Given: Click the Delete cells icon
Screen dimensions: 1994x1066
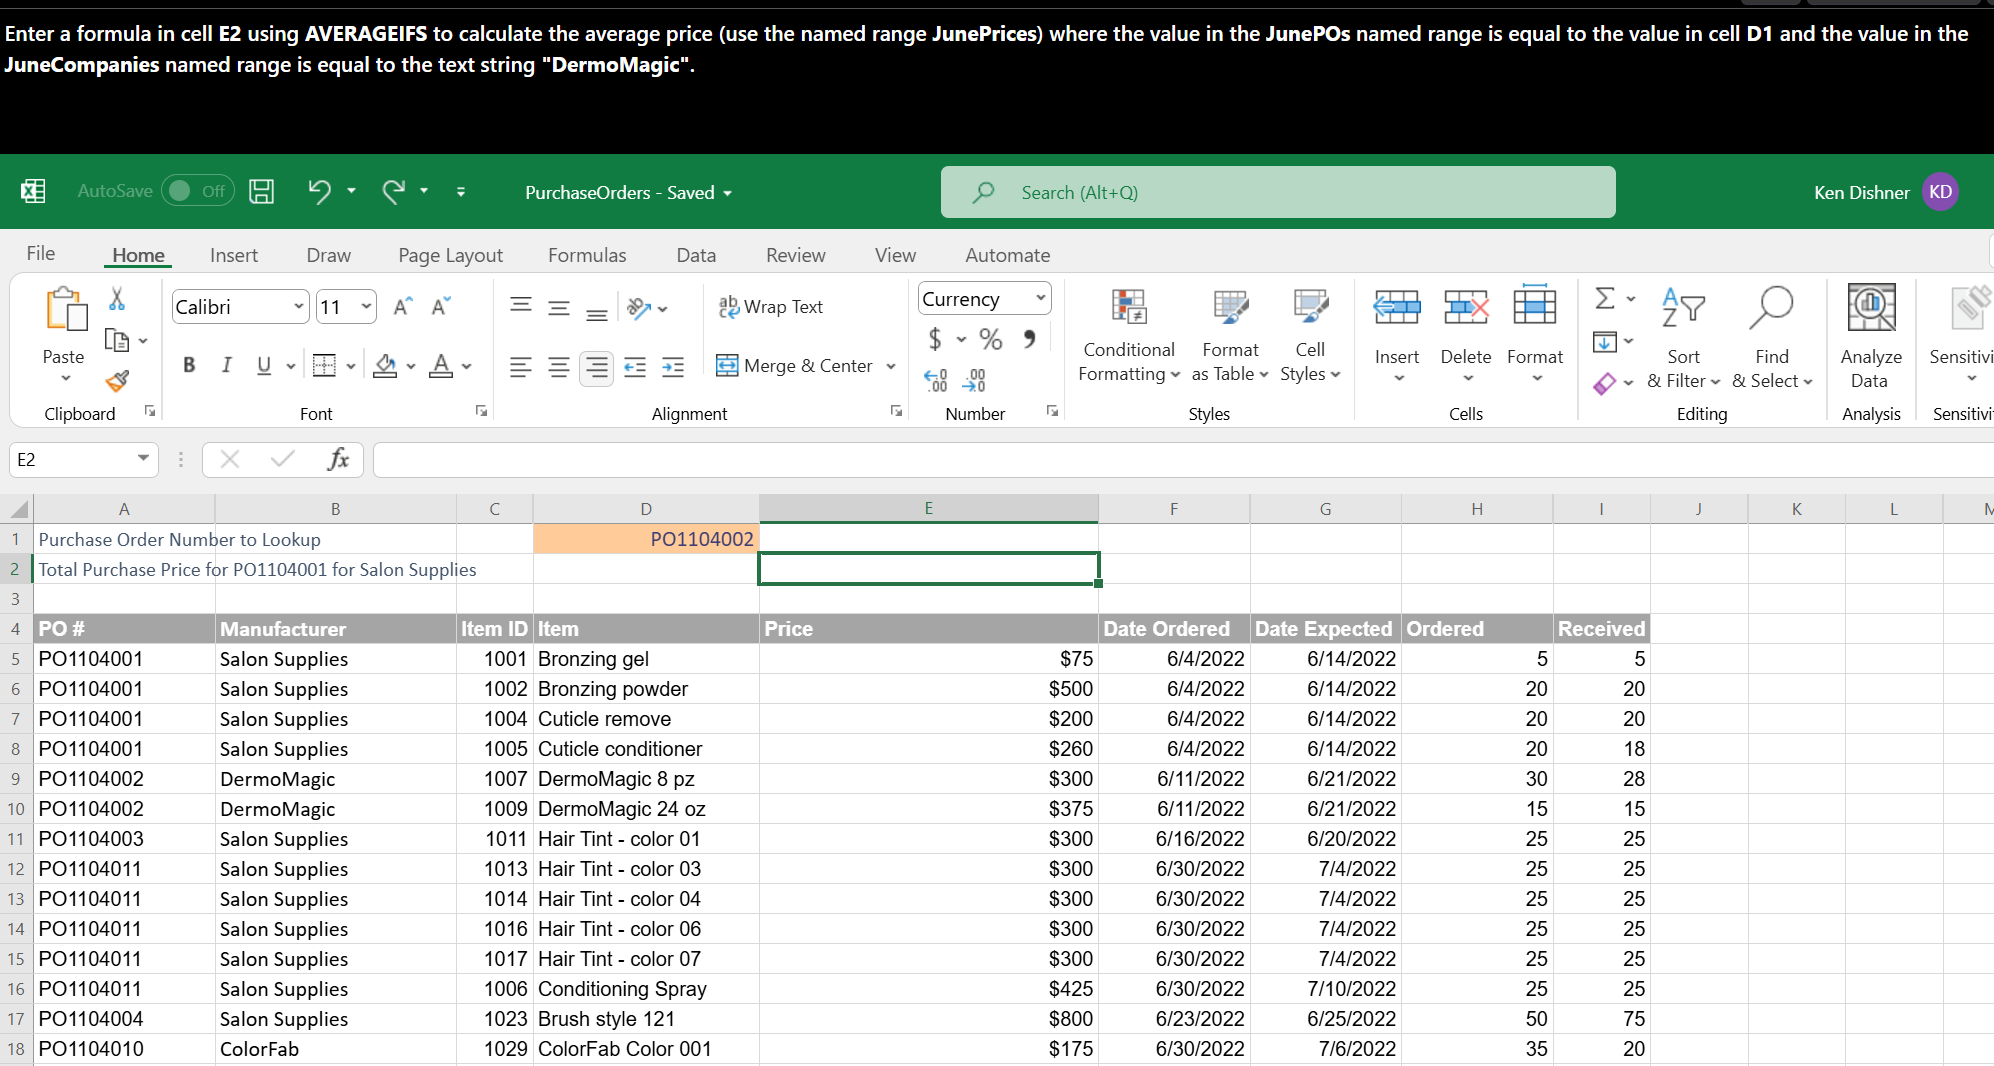Looking at the screenshot, I should click(x=1466, y=307).
